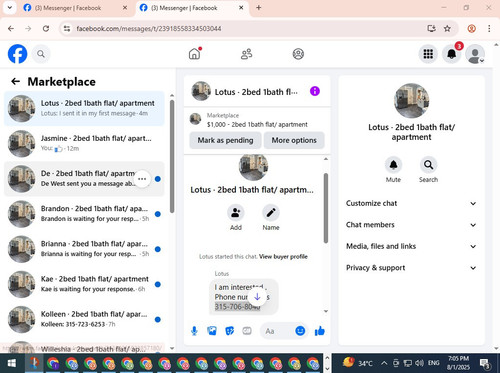Select the second Messenger browser tab
500x373 pixels.
(x=192, y=8)
